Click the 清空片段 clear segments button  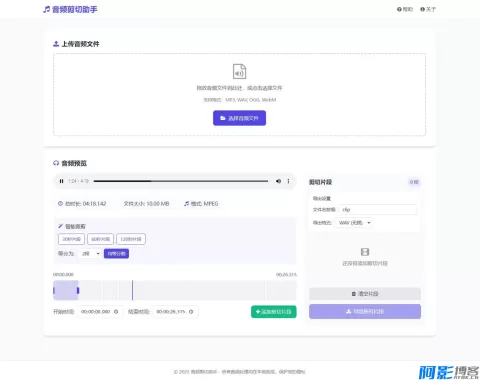tap(365, 294)
